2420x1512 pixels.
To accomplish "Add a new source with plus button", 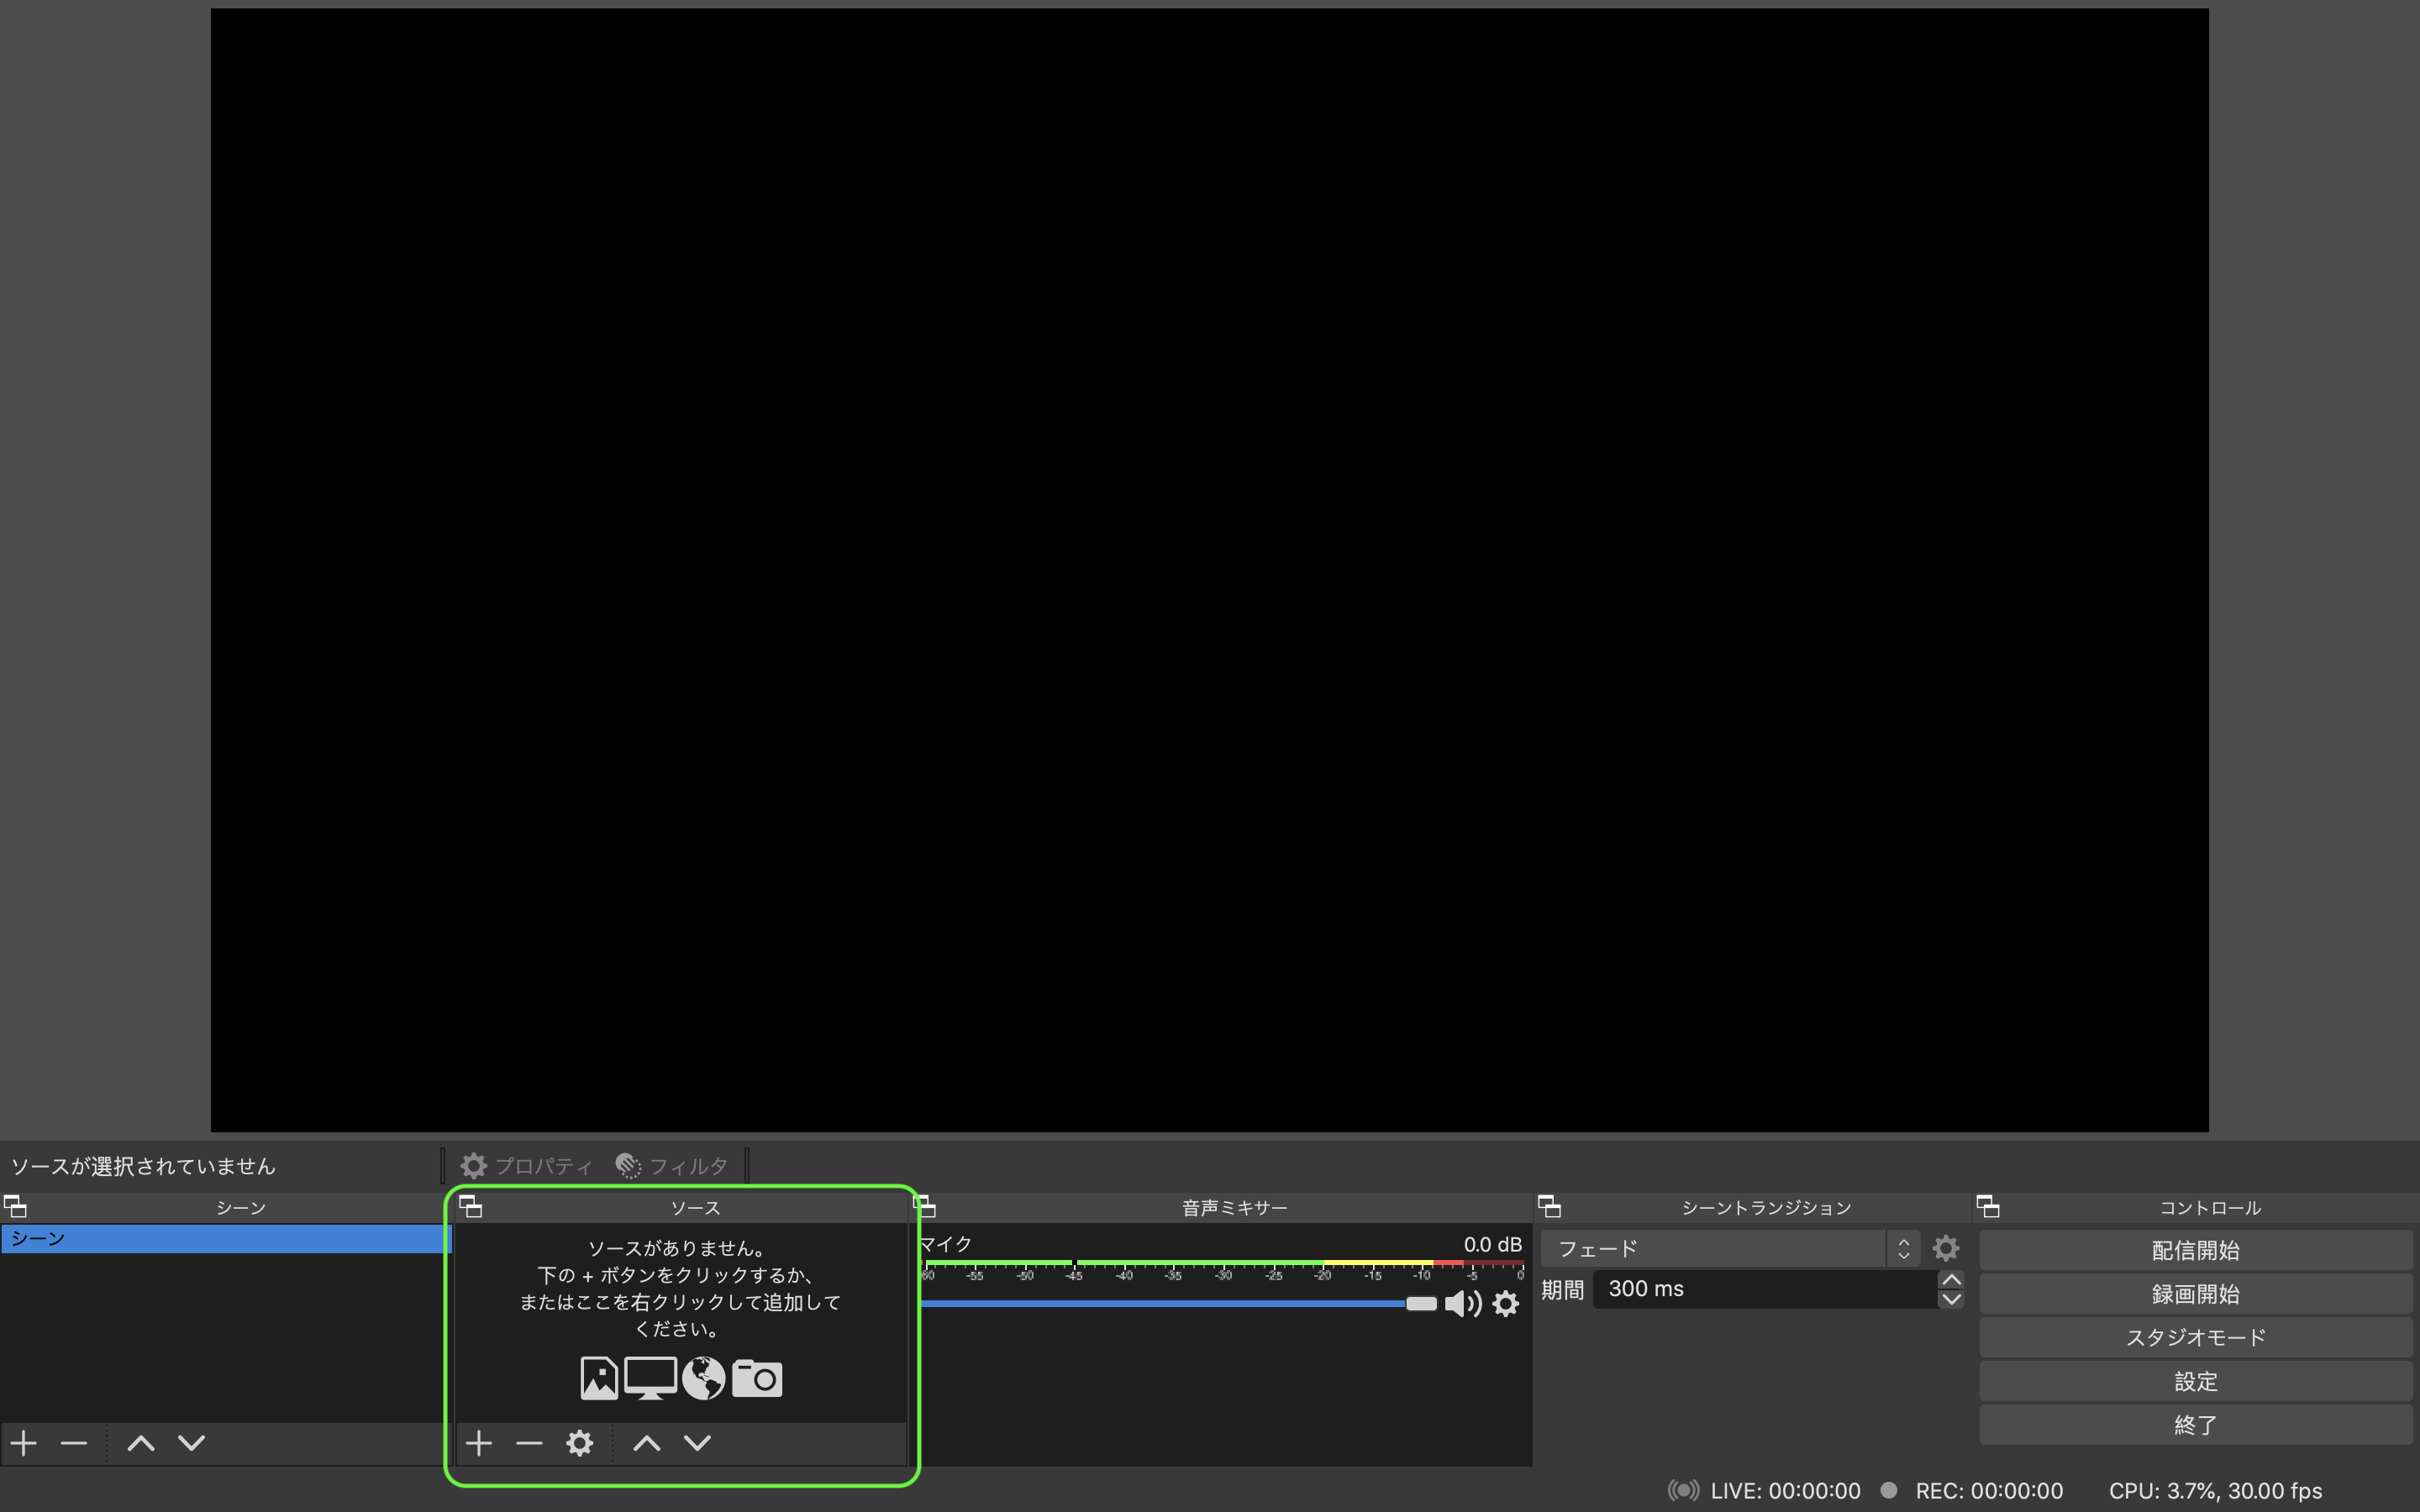I will [479, 1443].
